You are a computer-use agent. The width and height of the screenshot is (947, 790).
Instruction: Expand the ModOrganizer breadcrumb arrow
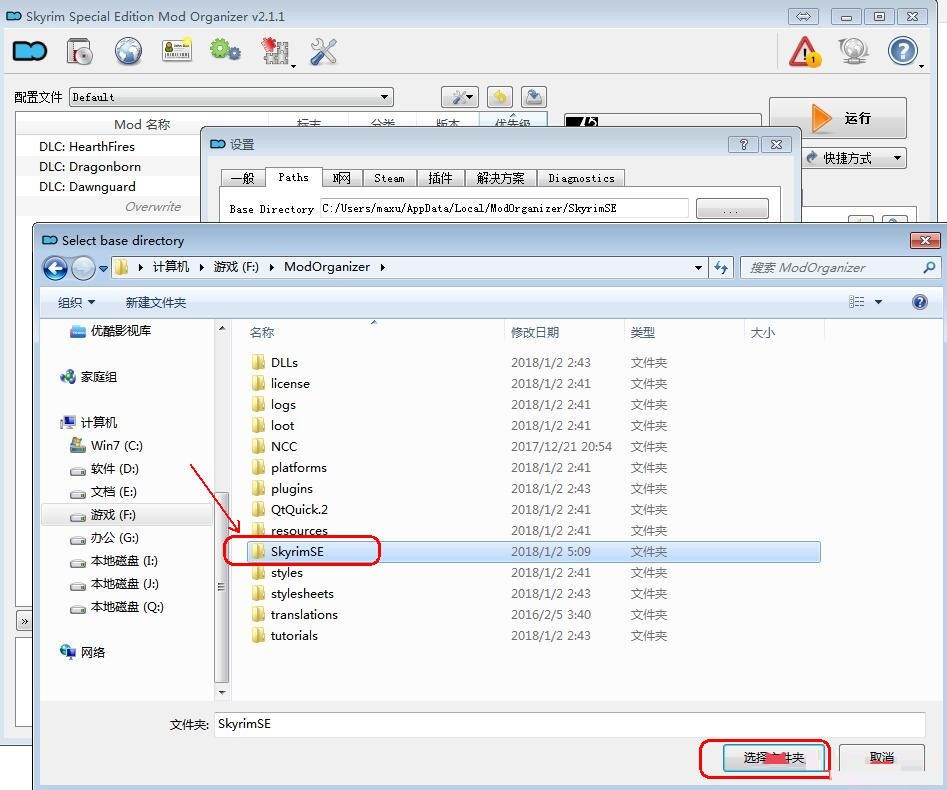point(382,267)
